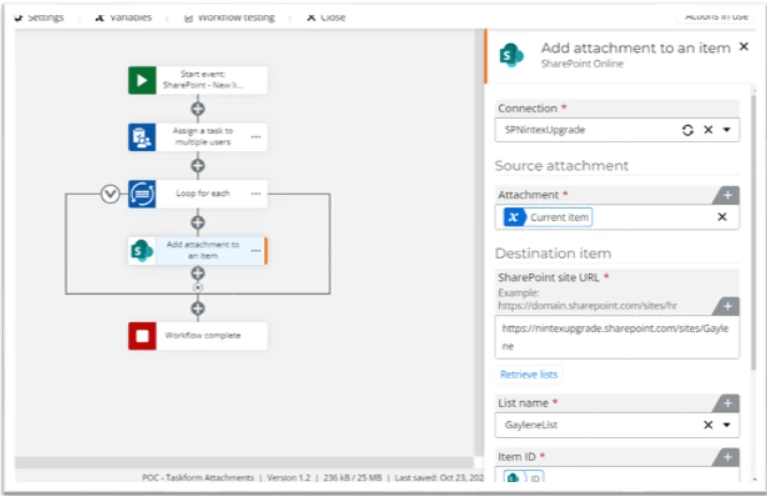Clear the SPNintexUpgrade connection selection
This screenshot has height=496, width=767.
pyautogui.click(x=708, y=130)
